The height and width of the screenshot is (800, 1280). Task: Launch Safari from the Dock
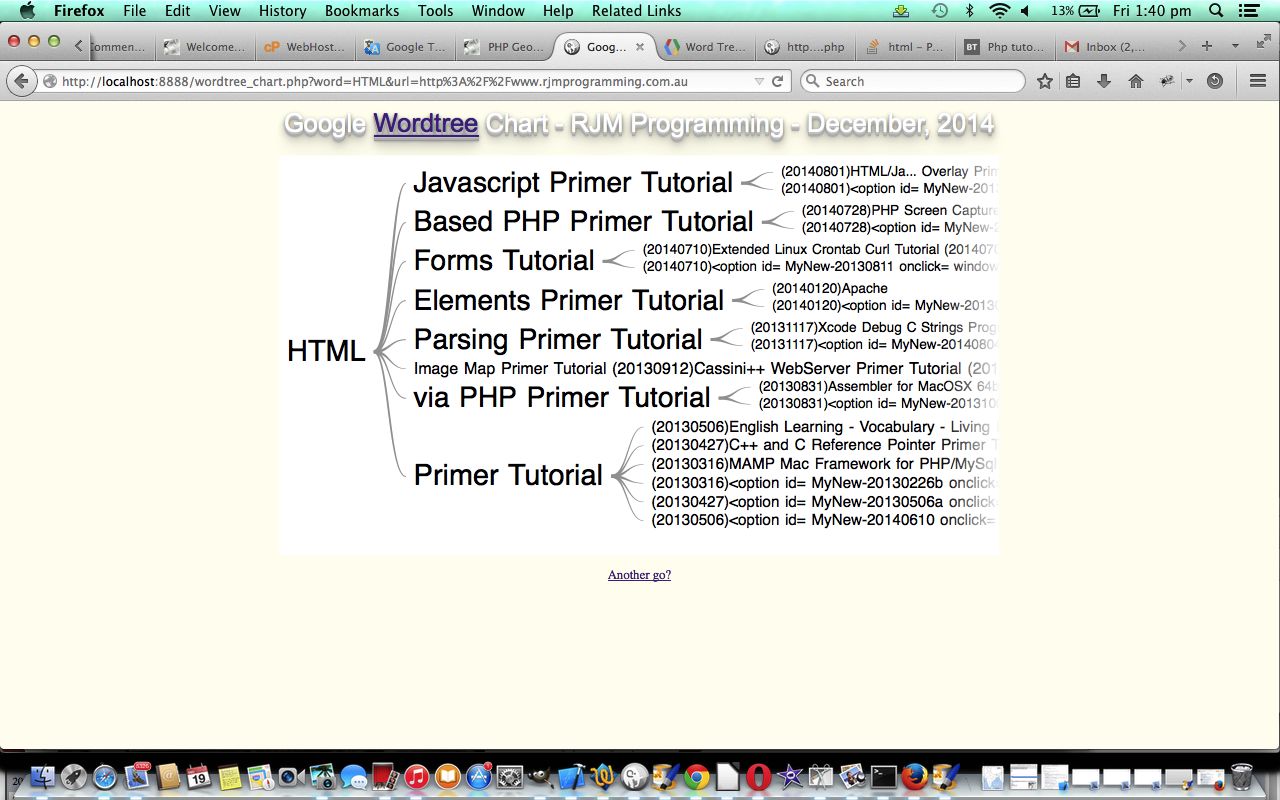tap(104, 777)
